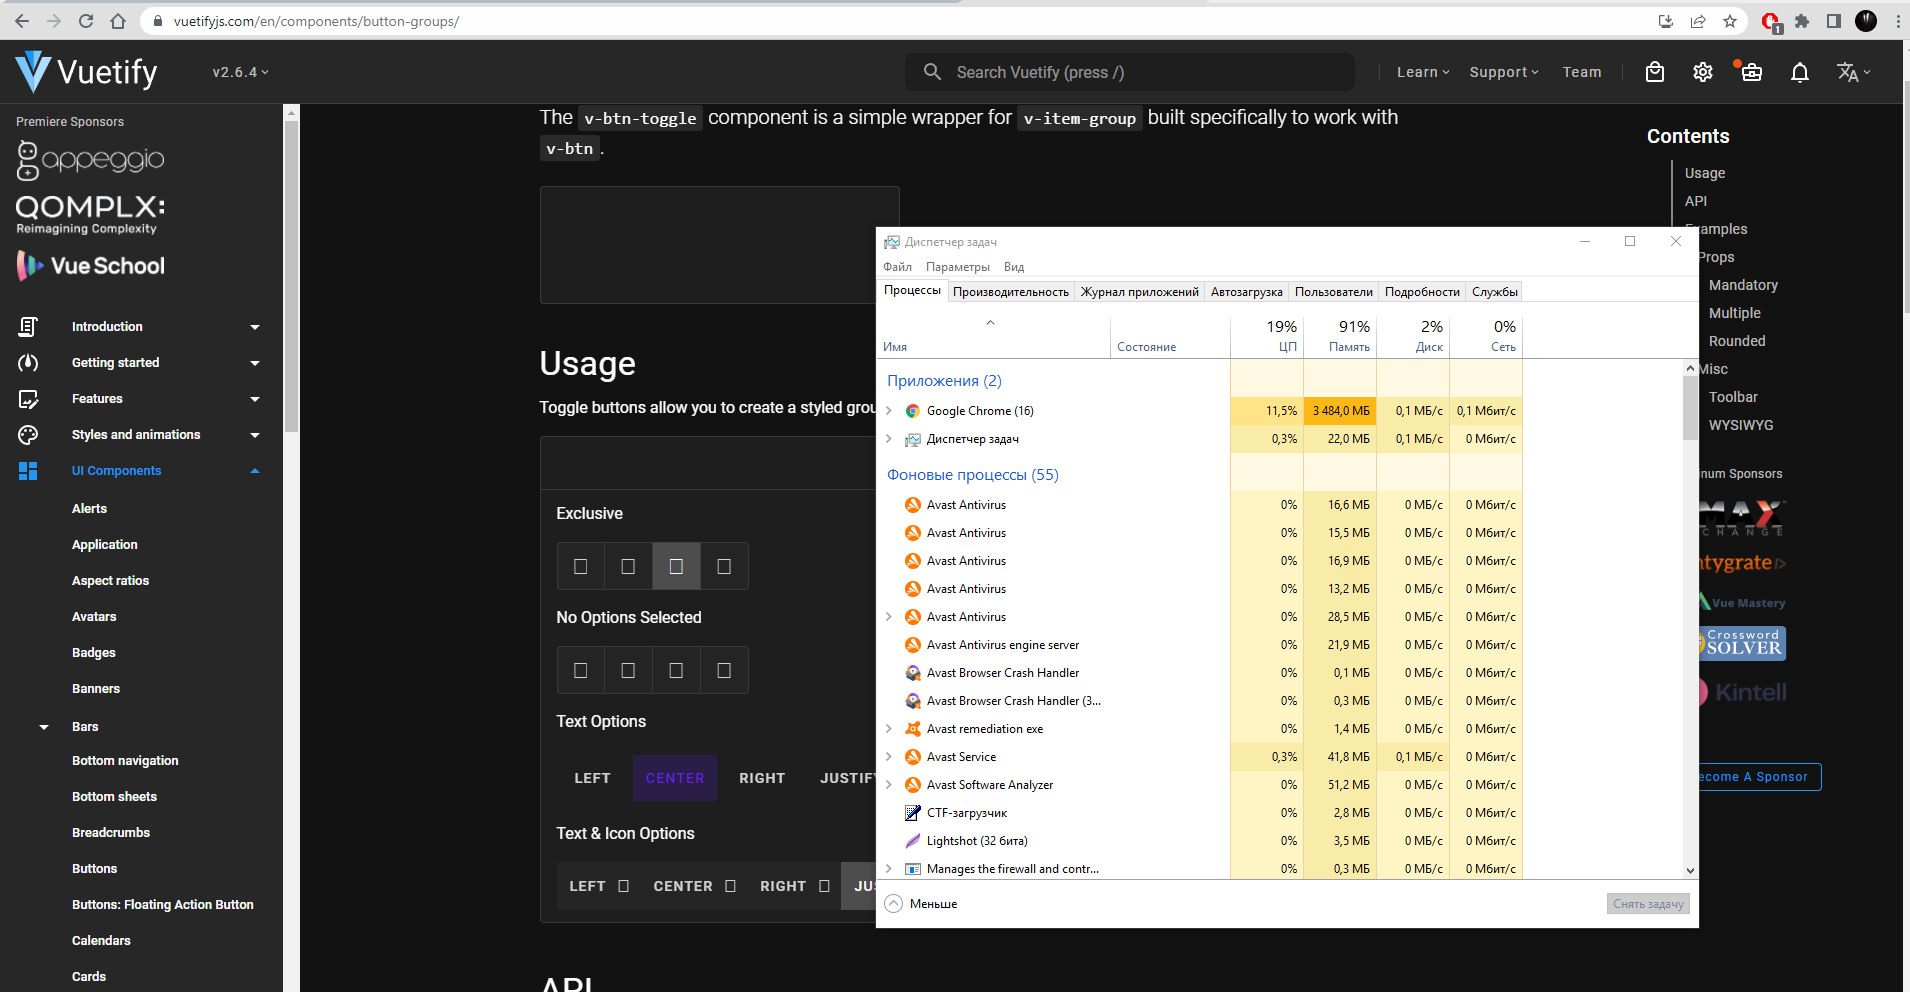Switch to Производительность tab in Task Manager
The image size is (1910, 992).
click(1011, 292)
